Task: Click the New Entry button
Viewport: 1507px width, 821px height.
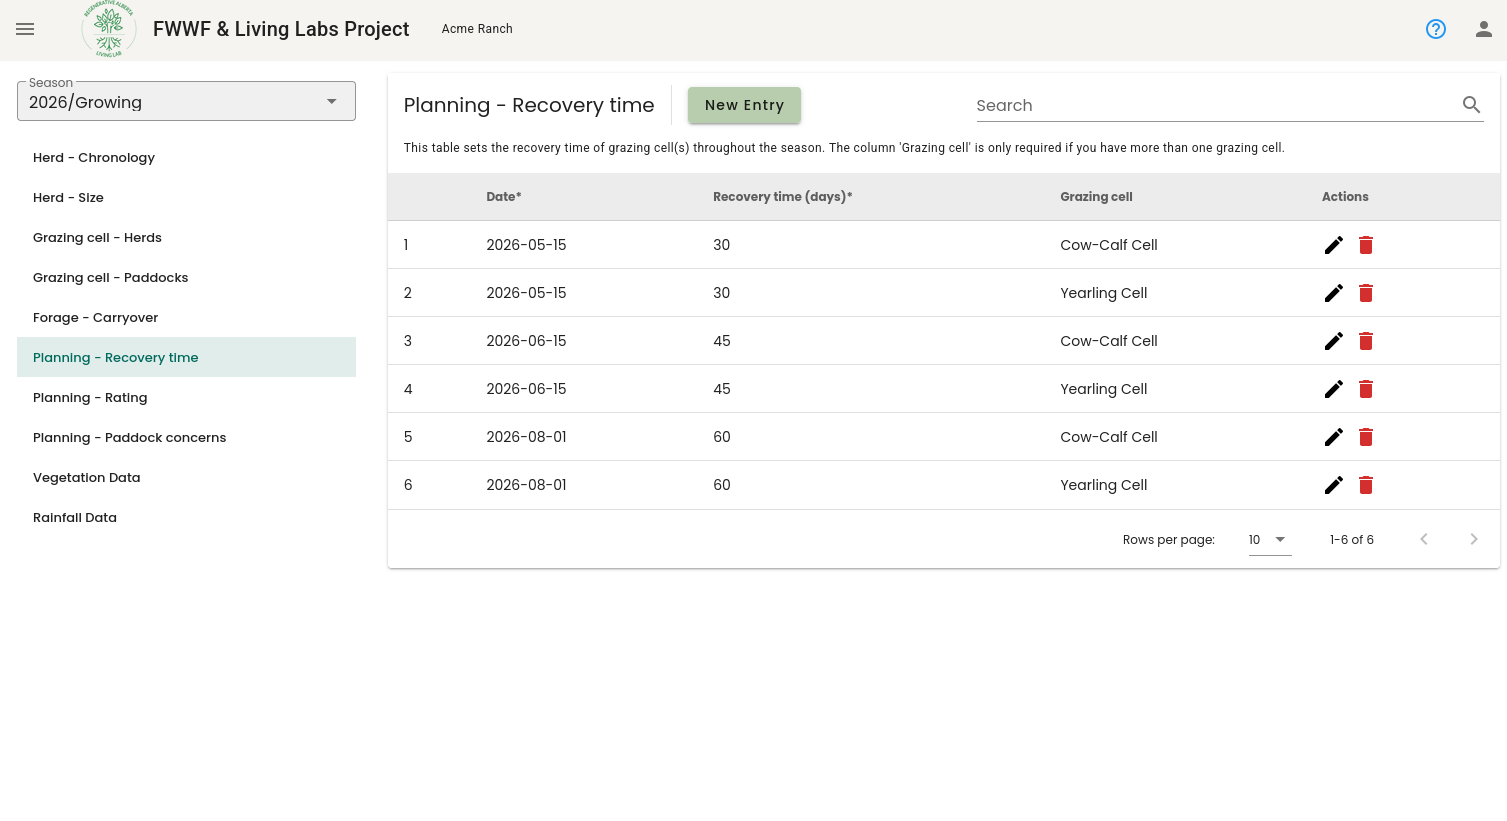Action: [744, 105]
